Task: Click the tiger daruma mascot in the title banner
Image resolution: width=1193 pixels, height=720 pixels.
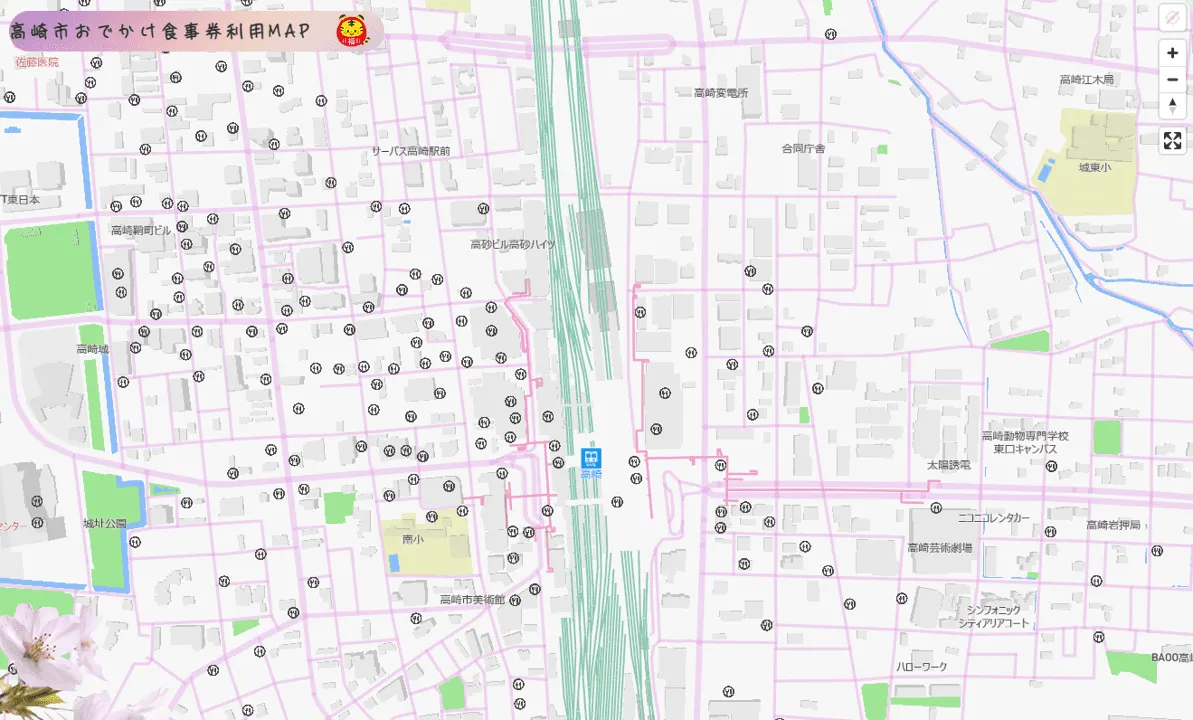Action: click(x=352, y=30)
